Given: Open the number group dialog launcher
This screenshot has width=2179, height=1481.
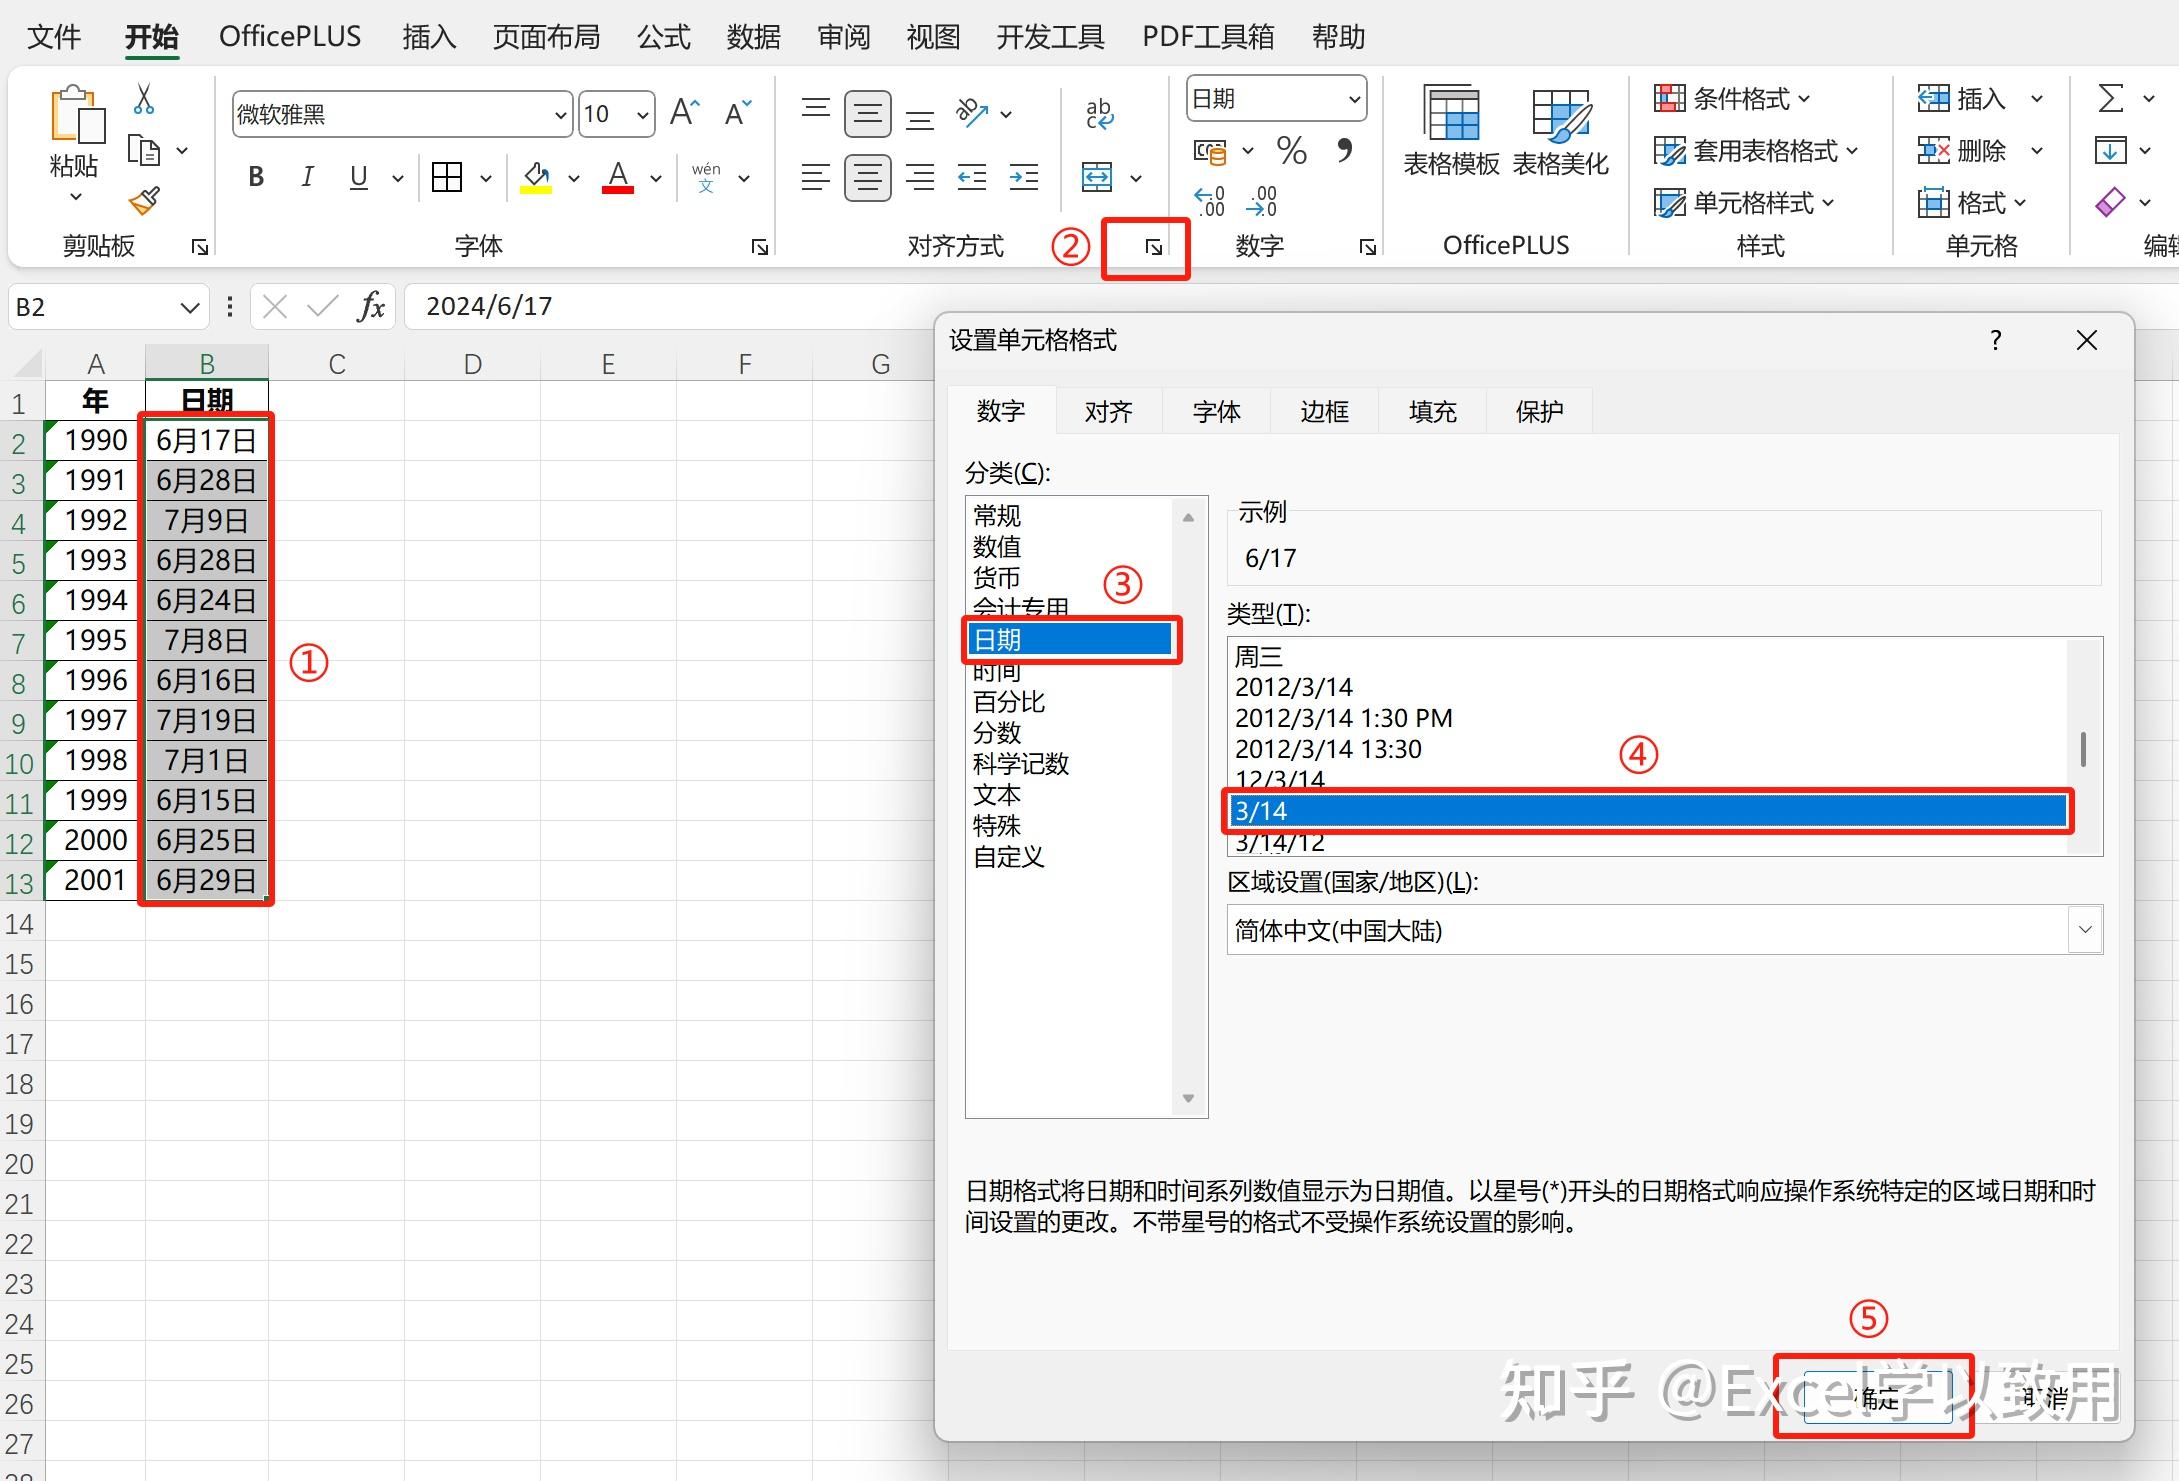Looking at the screenshot, I should pos(1367,247).
